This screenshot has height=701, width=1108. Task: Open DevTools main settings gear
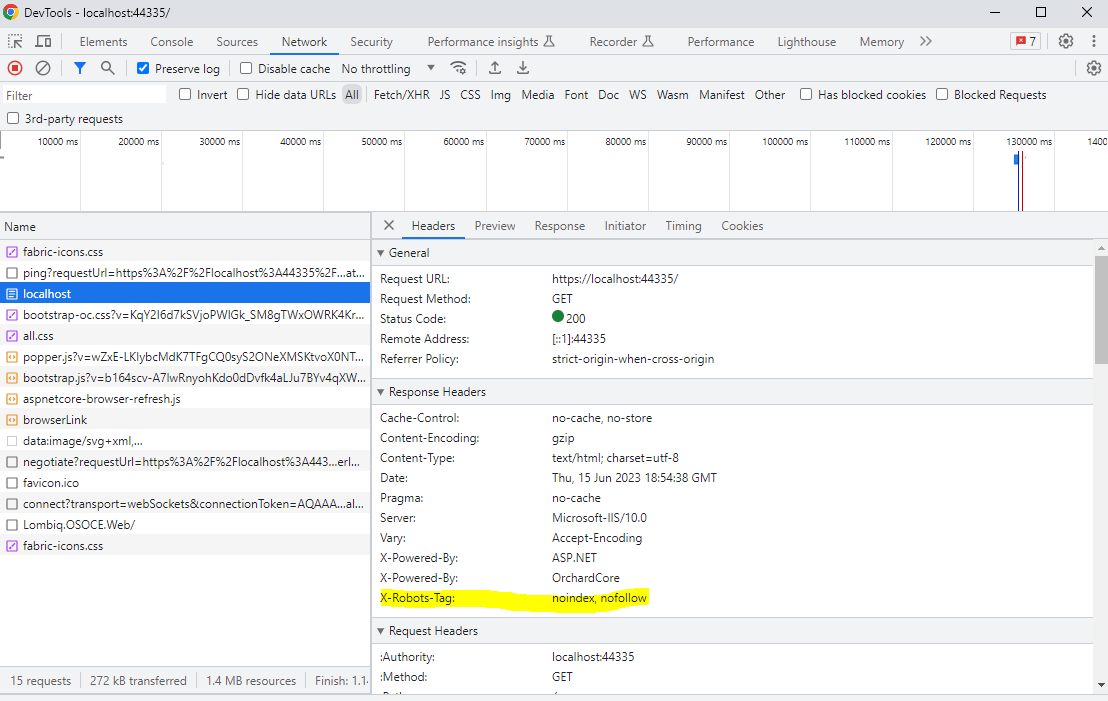[x=1066, y=41]
